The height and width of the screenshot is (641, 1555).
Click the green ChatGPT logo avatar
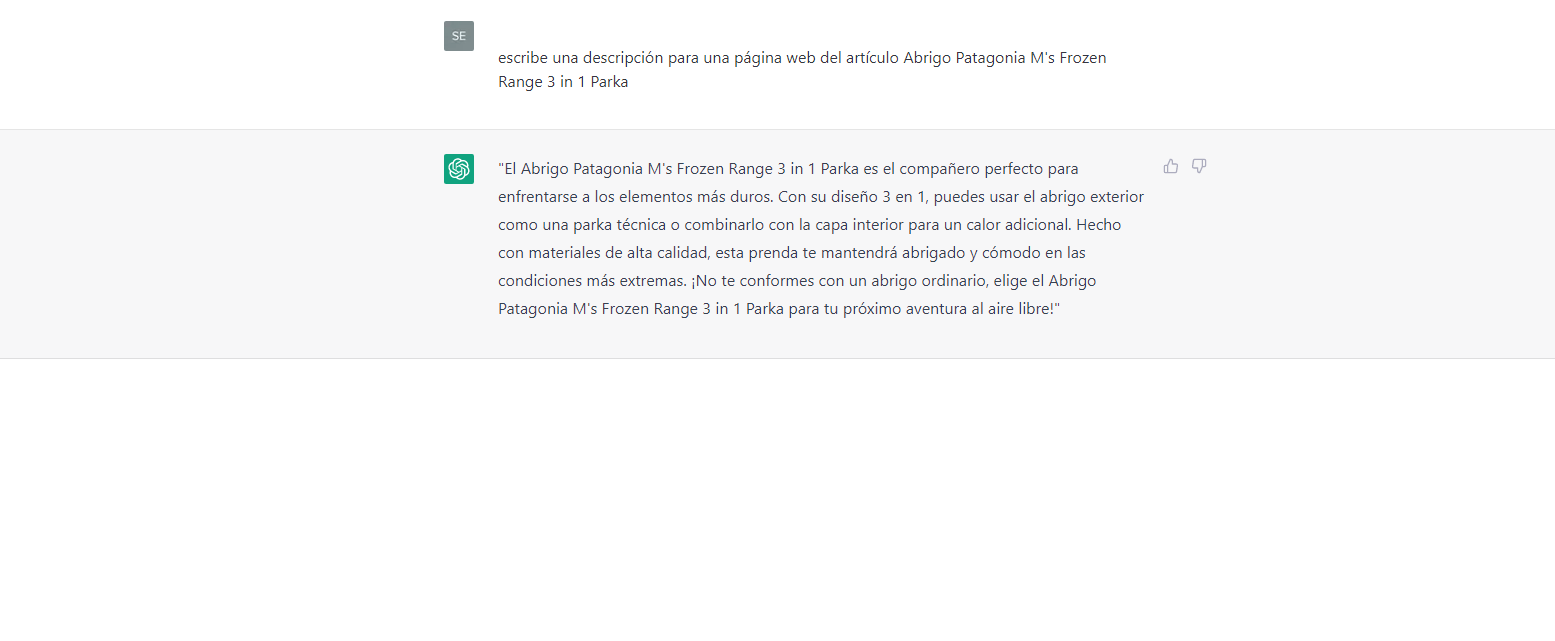click(x=459, y=169)
